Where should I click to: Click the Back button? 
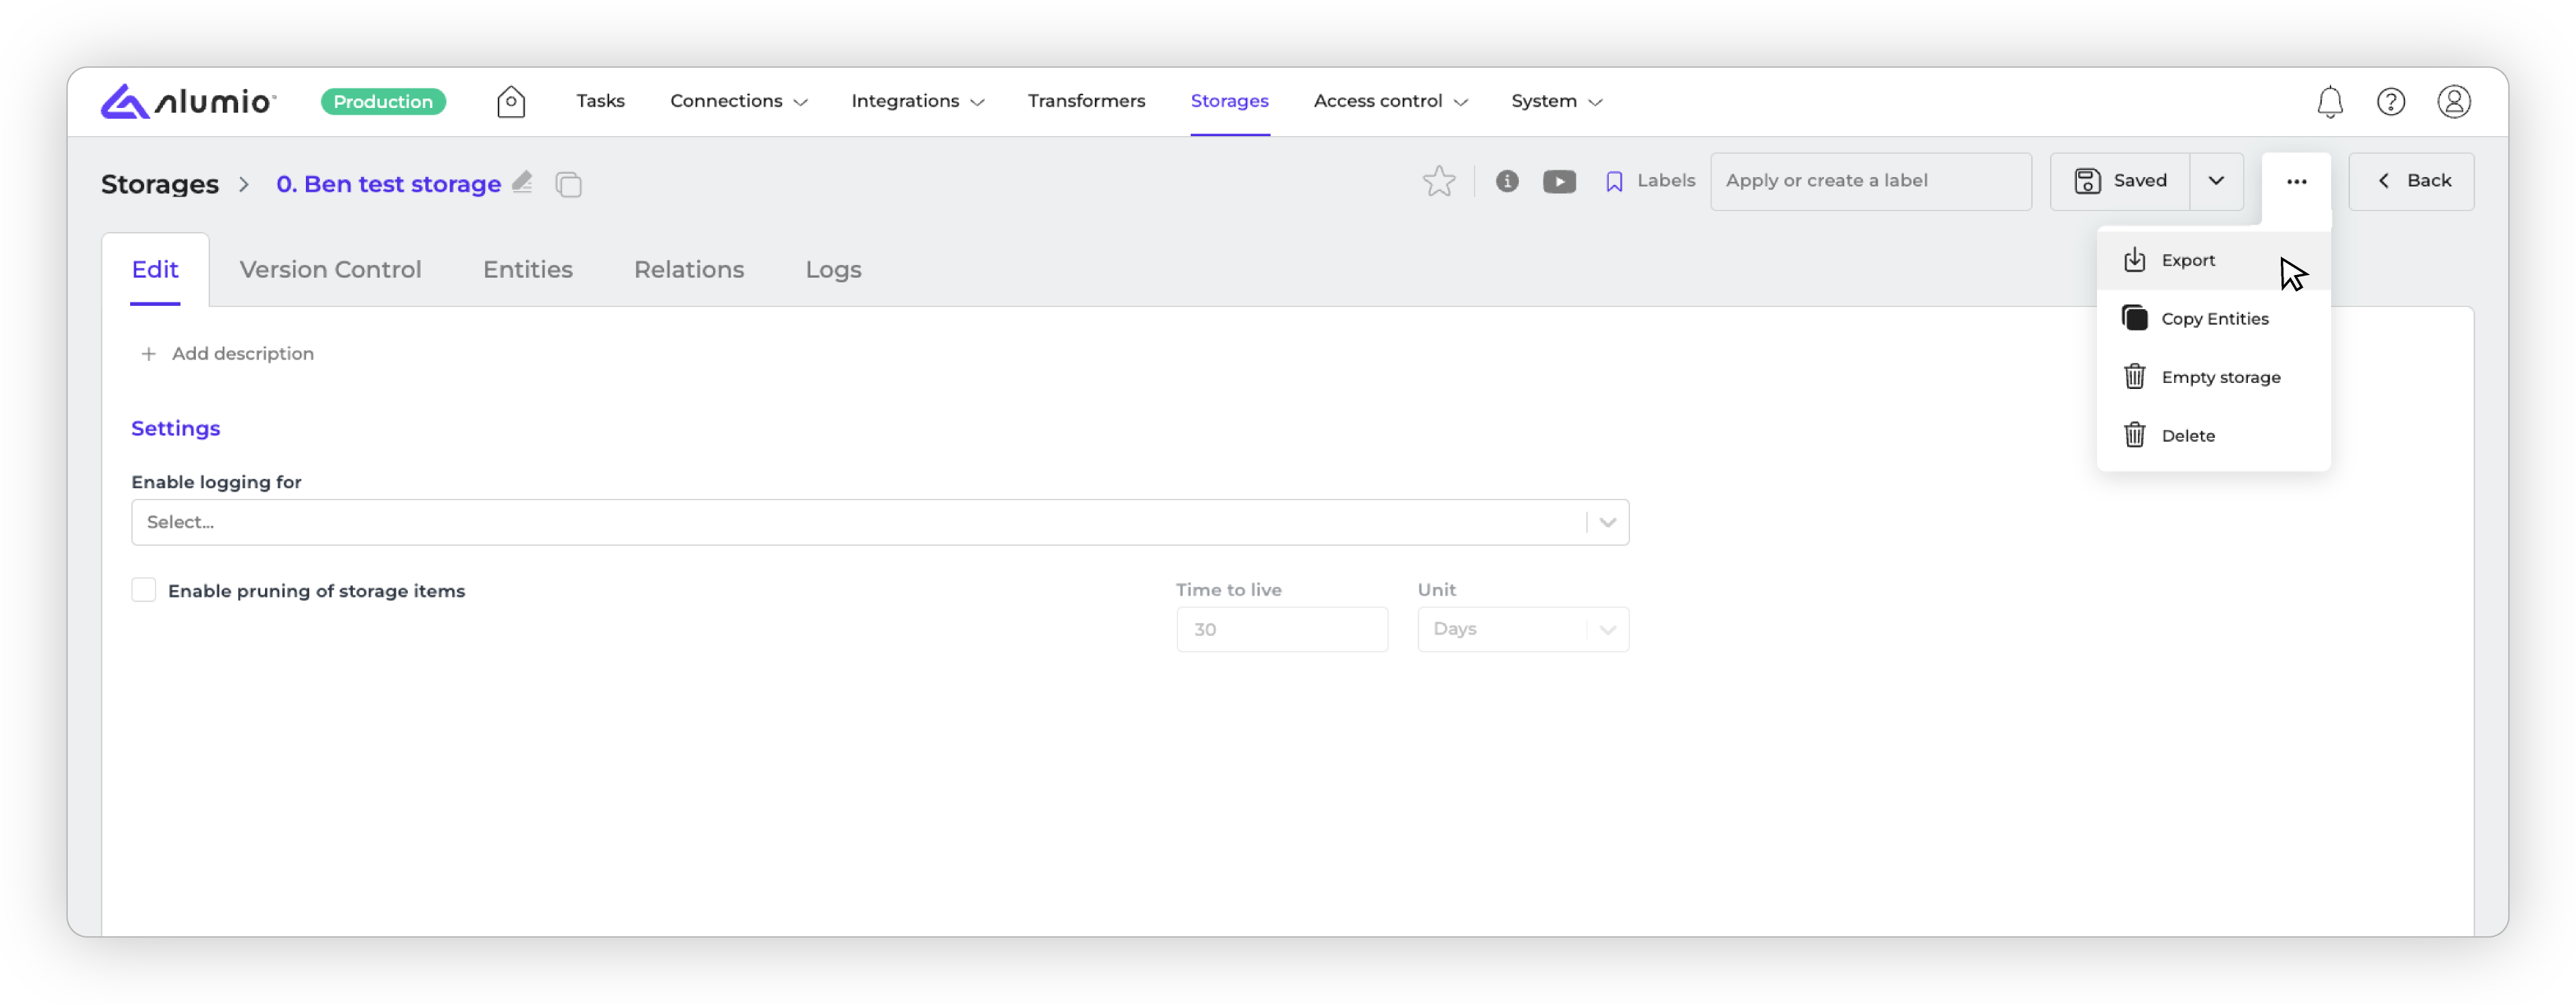[2411, 181]
